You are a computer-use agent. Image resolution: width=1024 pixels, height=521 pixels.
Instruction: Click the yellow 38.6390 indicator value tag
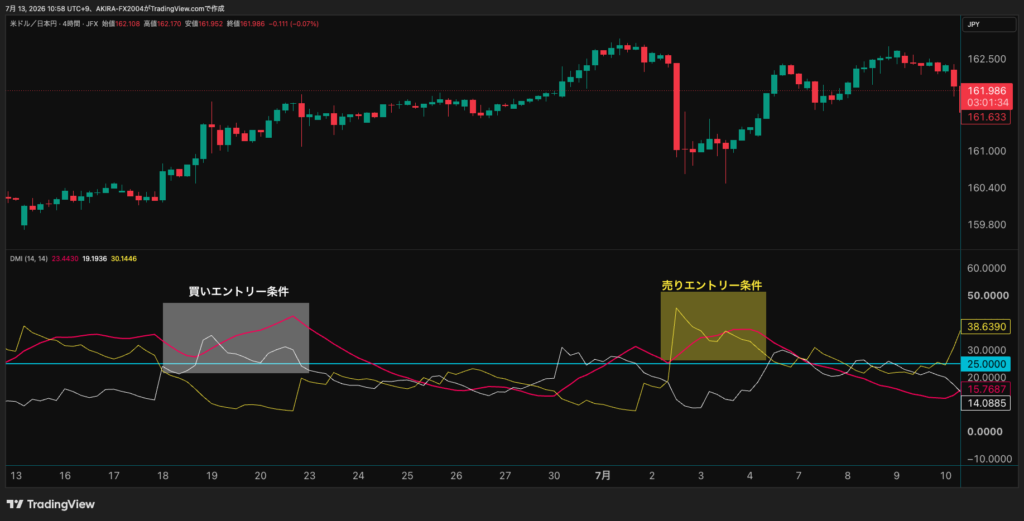(986, 326)
